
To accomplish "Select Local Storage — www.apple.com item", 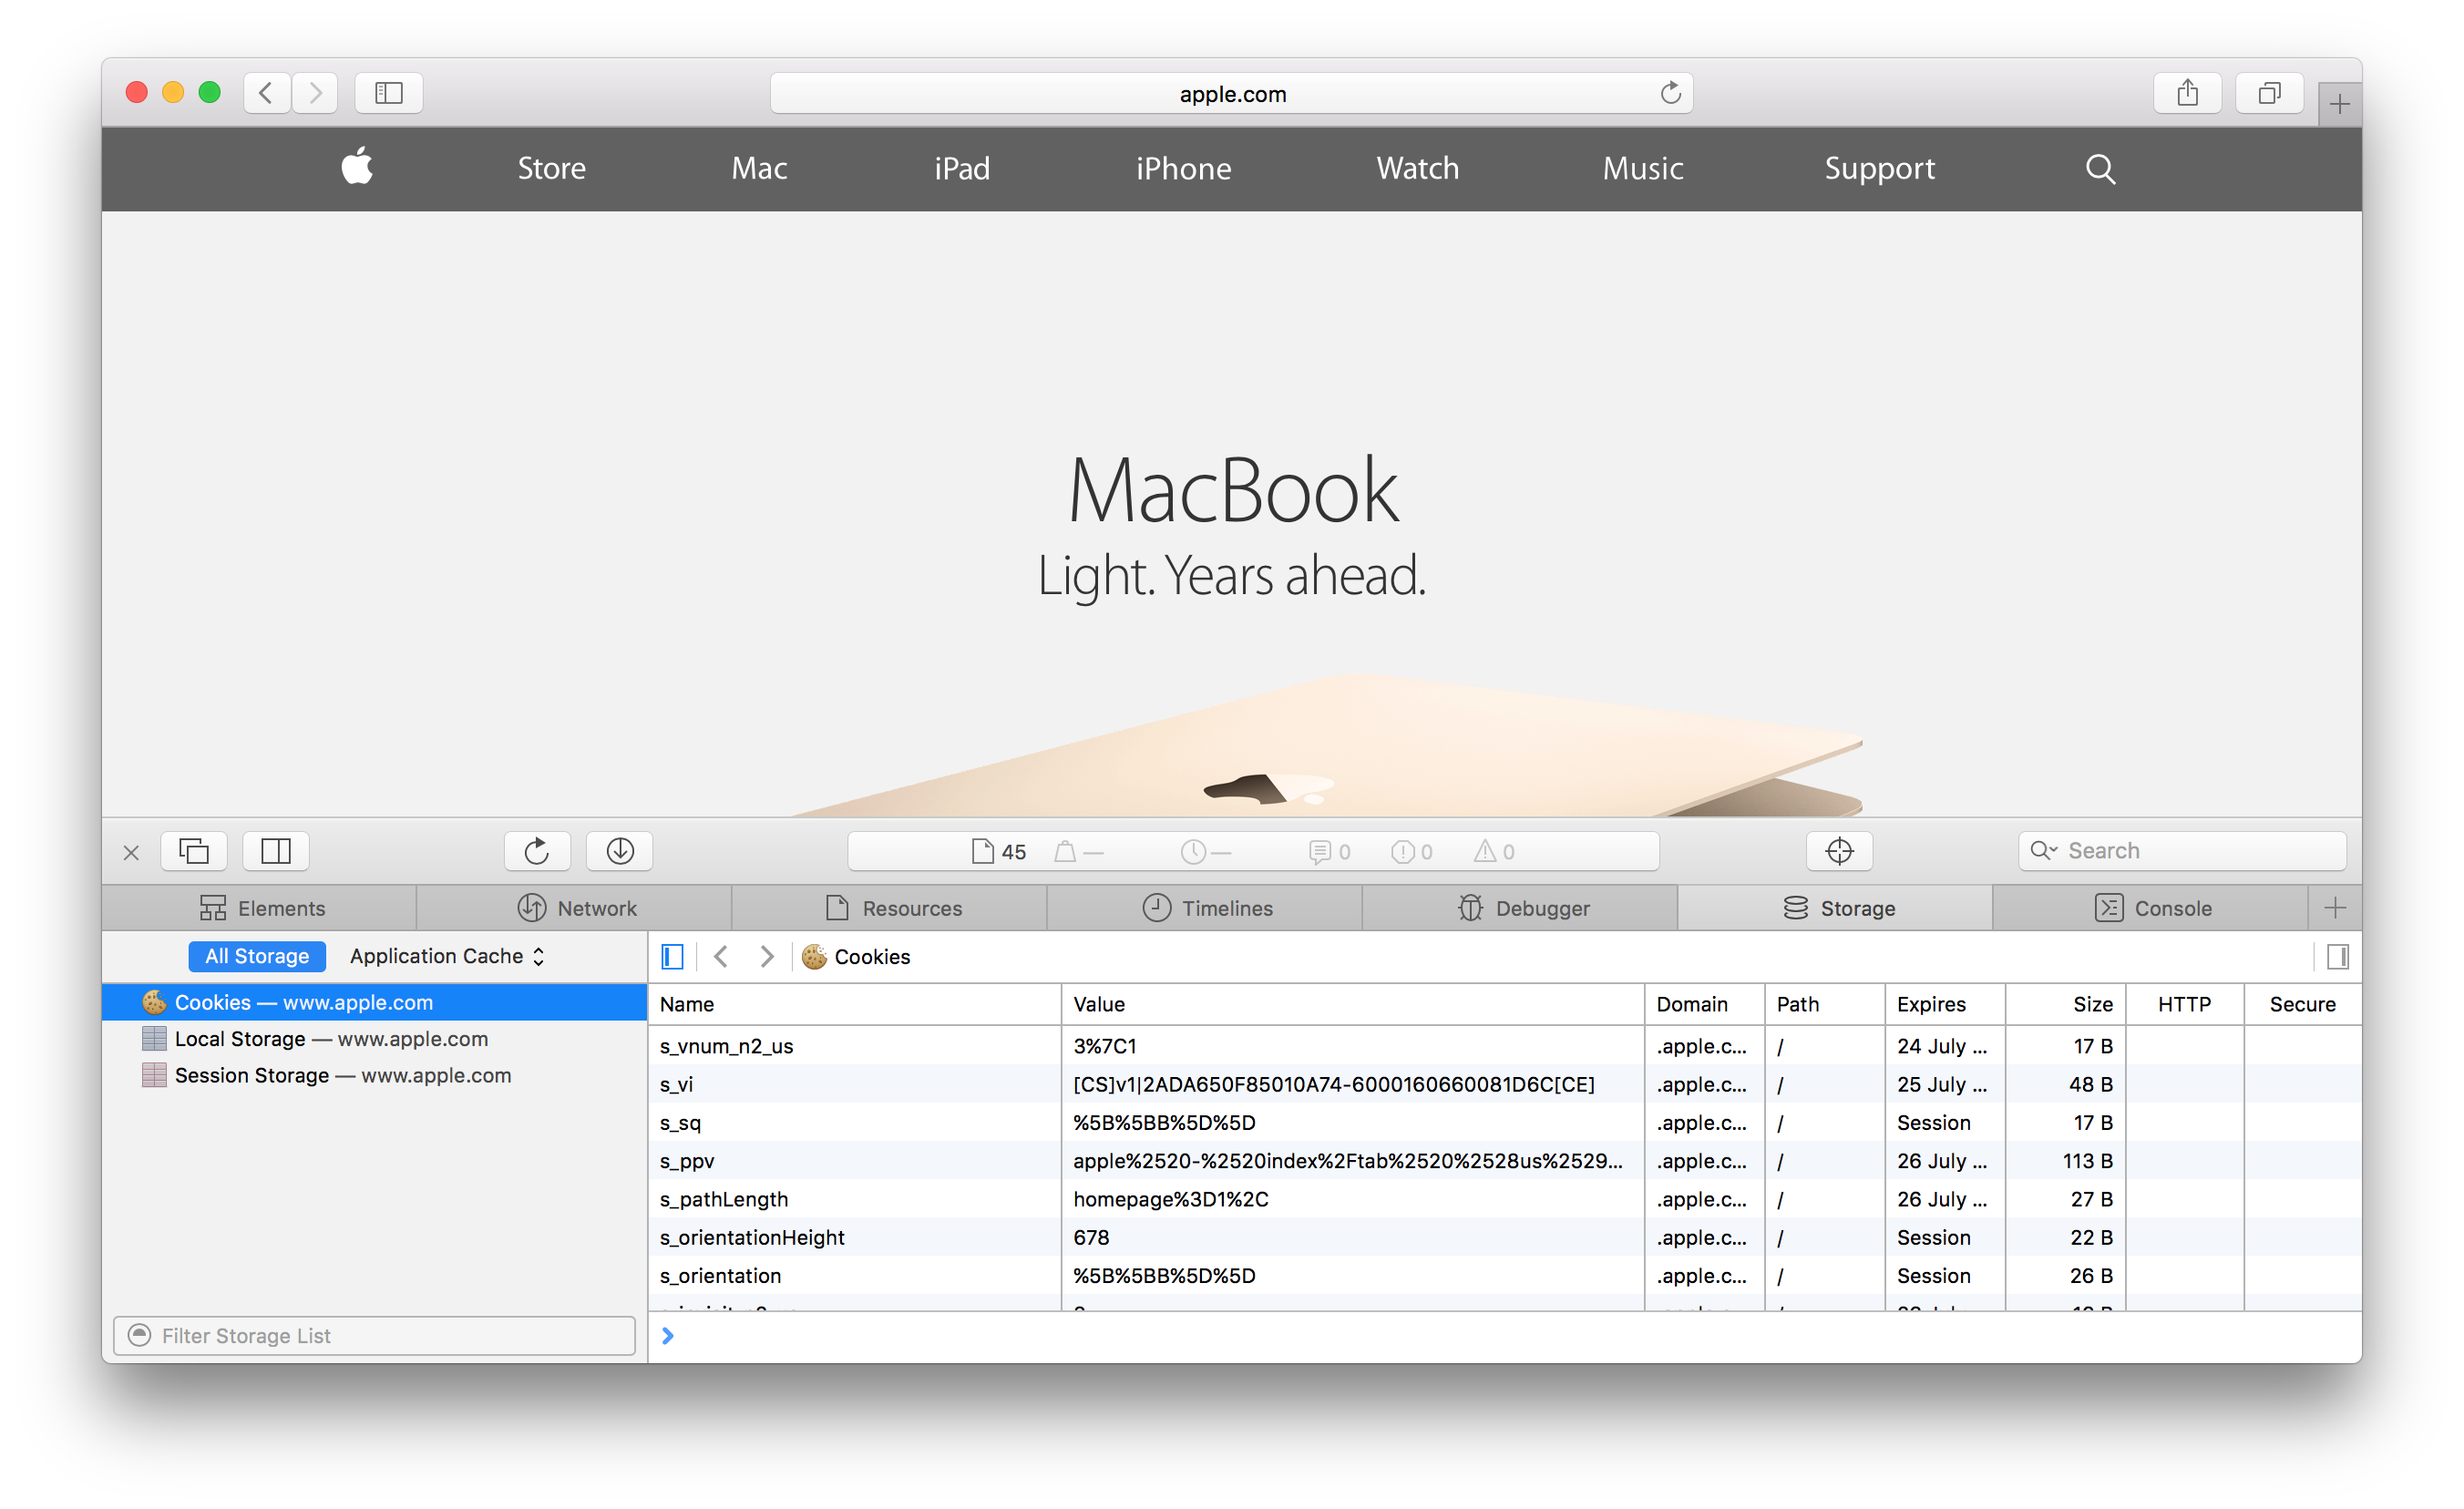I will point(331,1039).
